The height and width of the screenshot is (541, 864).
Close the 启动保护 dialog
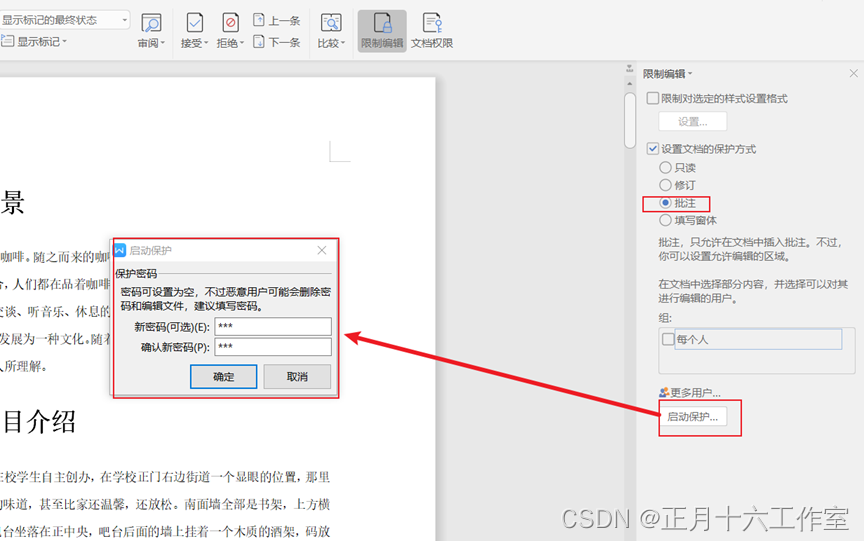click(x=322, y=251)
